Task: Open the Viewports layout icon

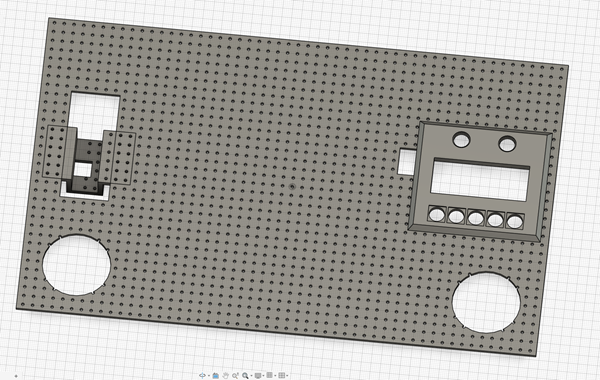Action: click(x=282, y=375)
